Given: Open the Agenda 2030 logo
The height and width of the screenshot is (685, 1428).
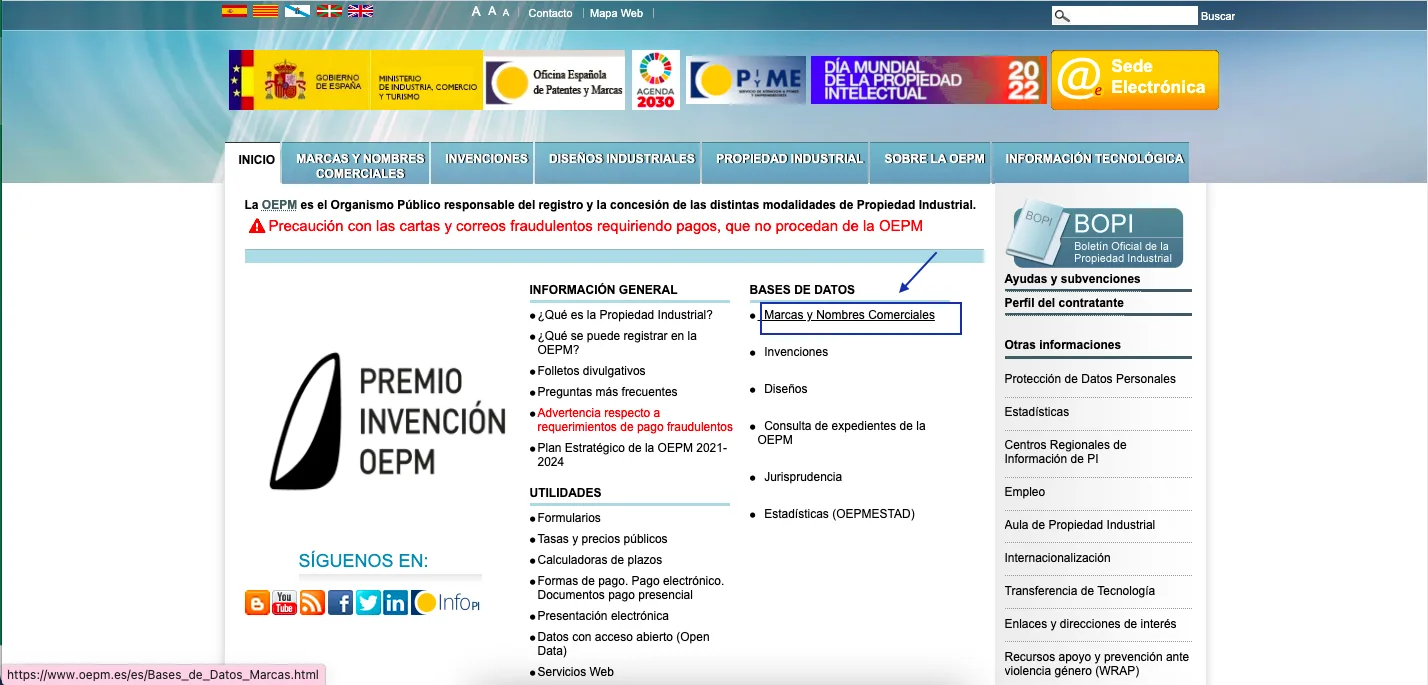Looking at the screenshot, I should (656, 80).
